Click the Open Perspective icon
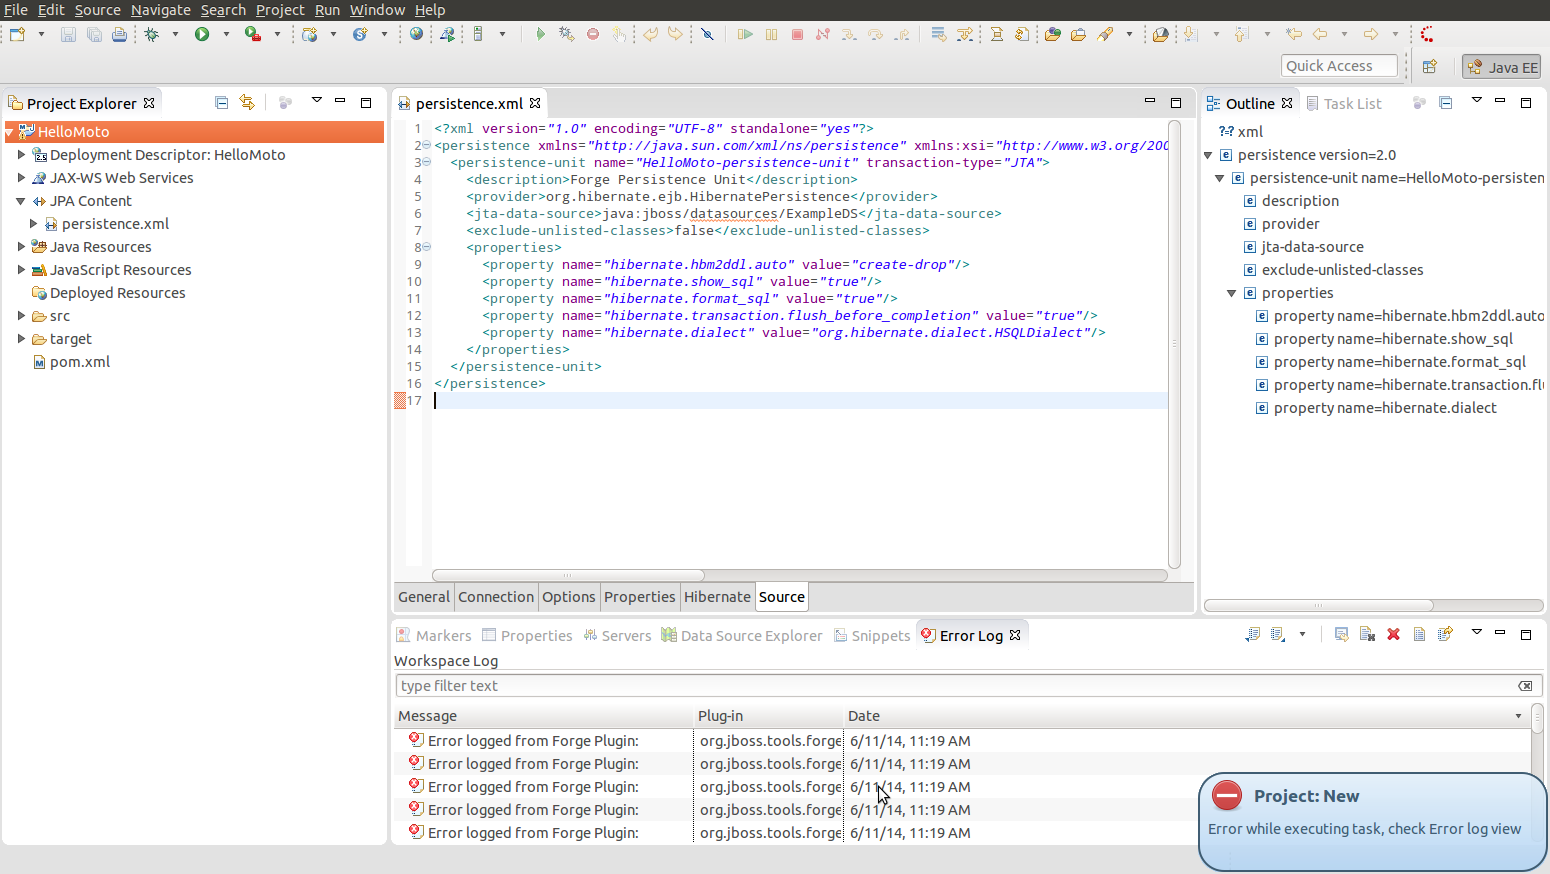 (1430, 66)
